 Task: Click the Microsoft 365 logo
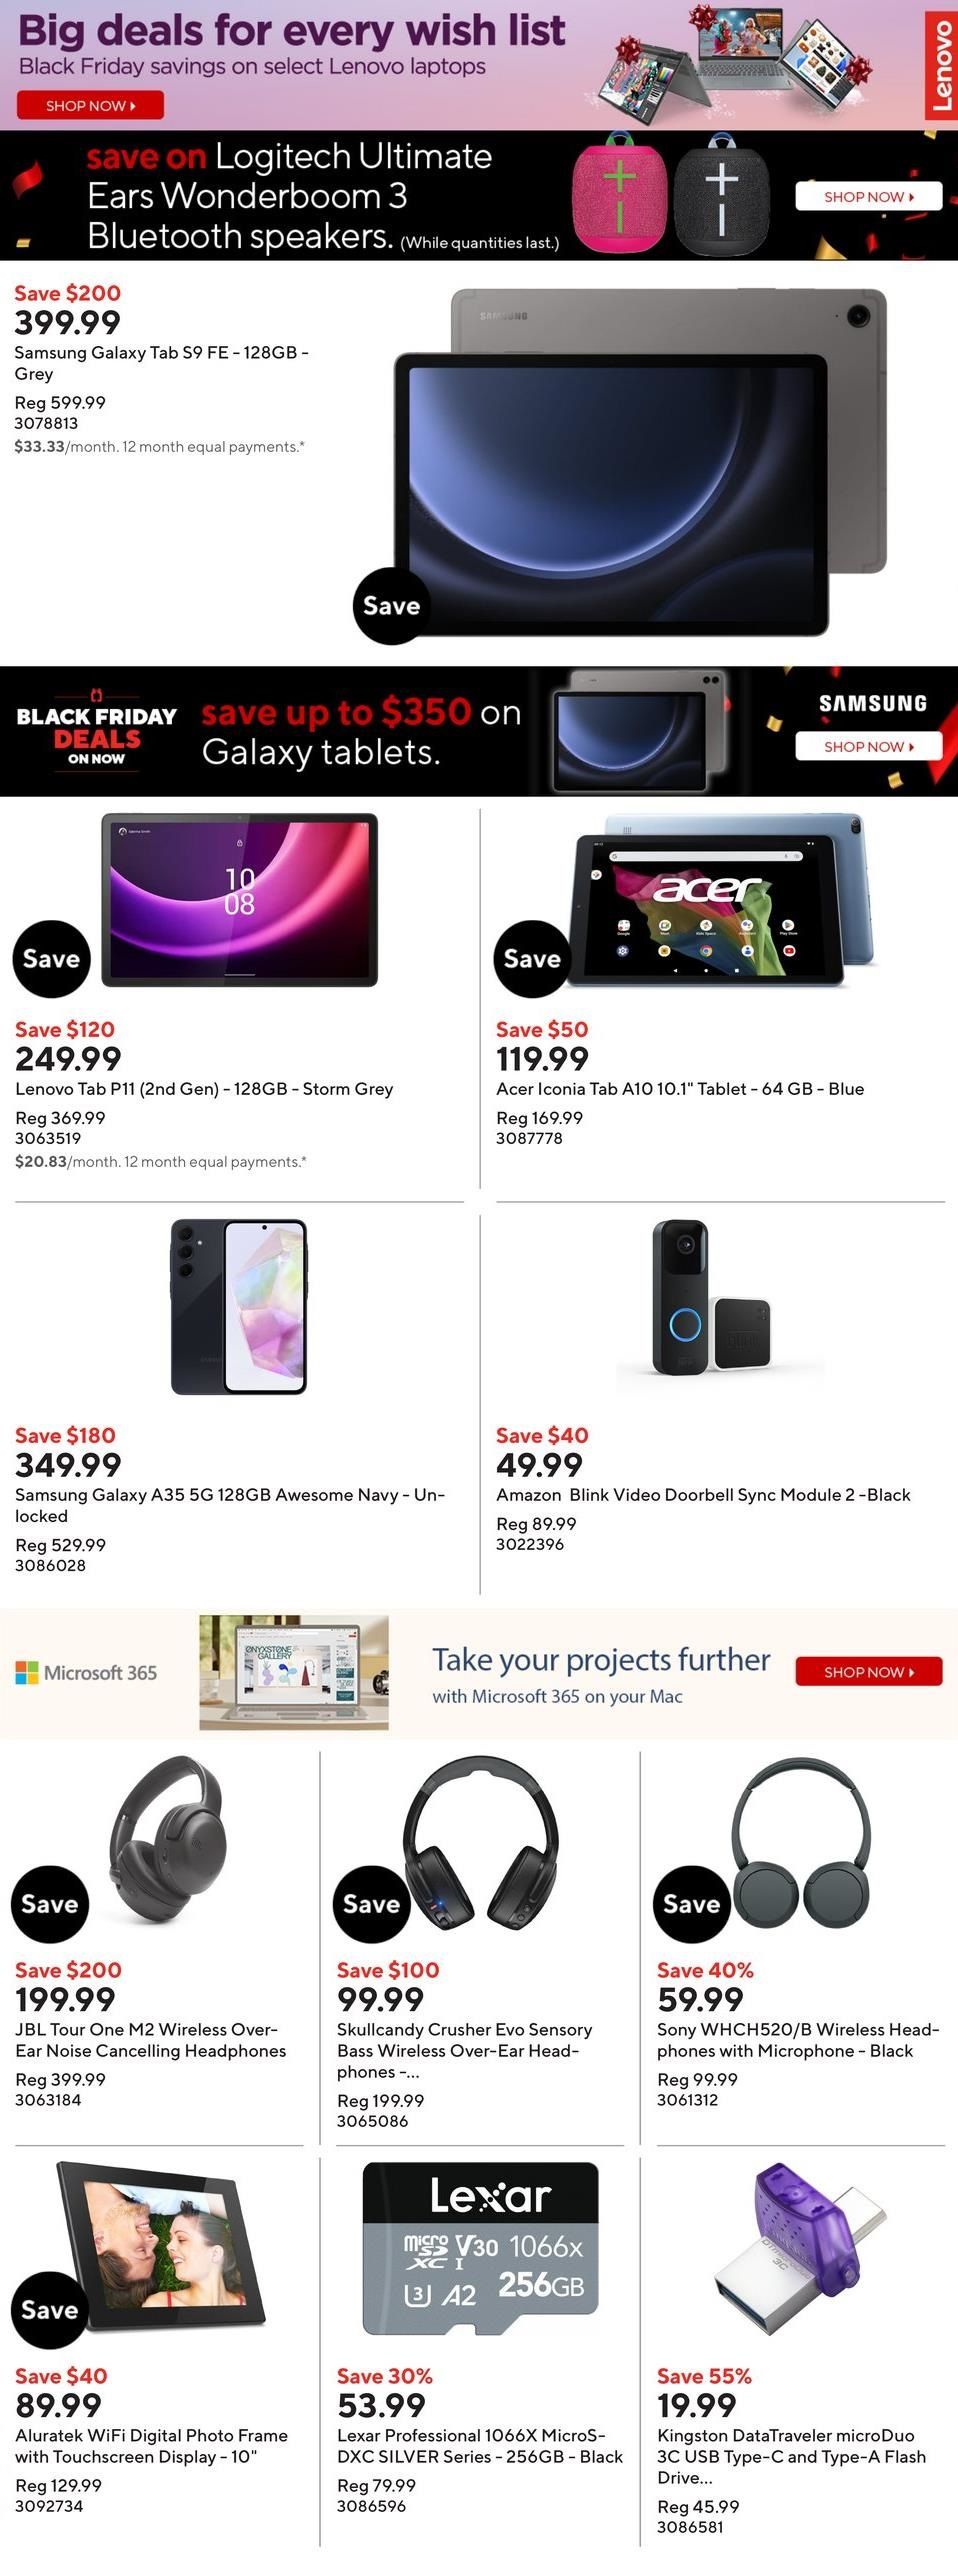coord(86,1672)
